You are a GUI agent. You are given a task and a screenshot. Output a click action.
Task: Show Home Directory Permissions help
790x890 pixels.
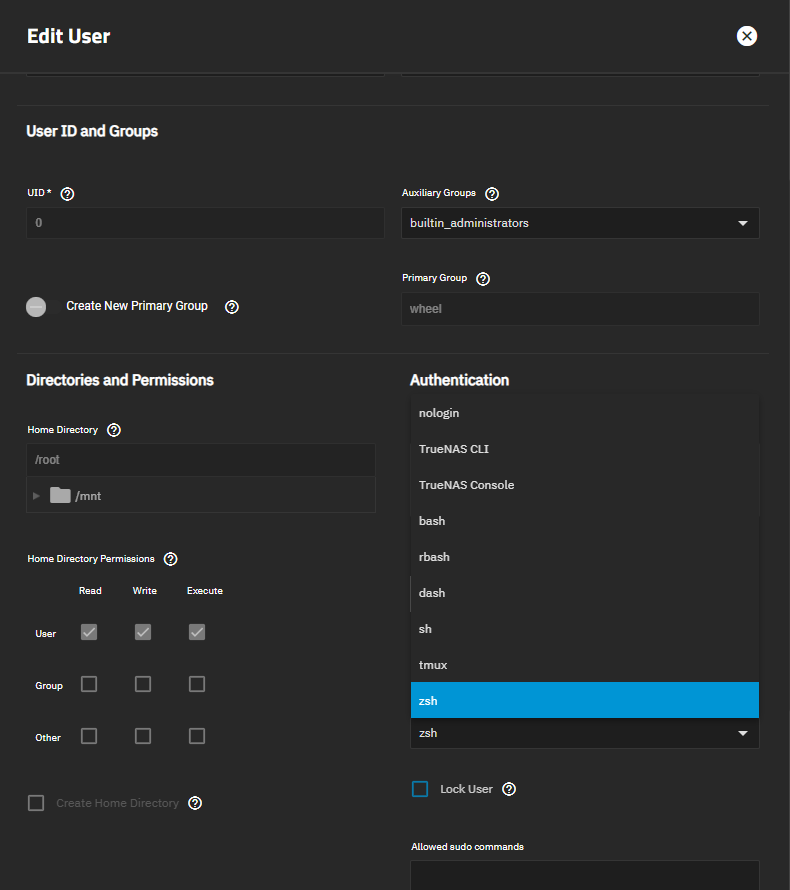point(170,559)
